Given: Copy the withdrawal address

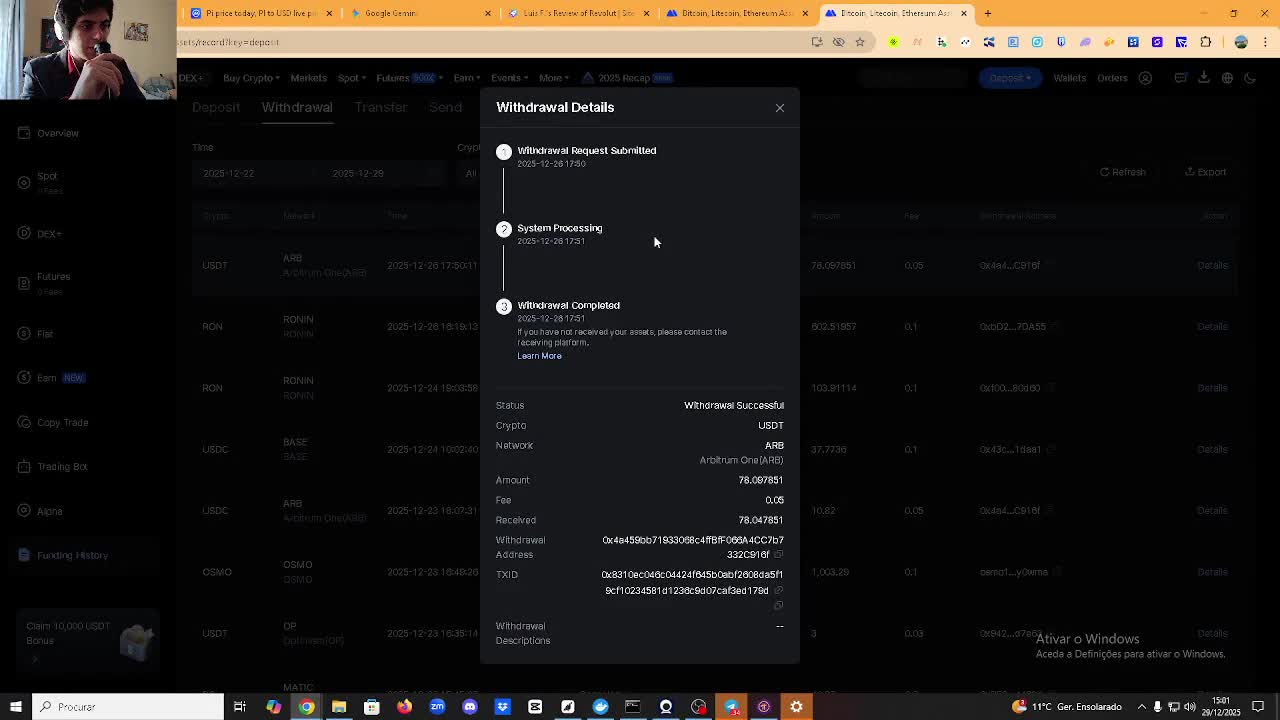Looking at the screenshot, I should 779,554.
